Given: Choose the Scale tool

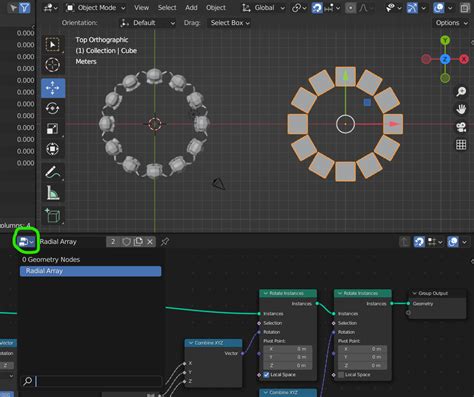Looking at the screenshot, I should click(53, 128).
